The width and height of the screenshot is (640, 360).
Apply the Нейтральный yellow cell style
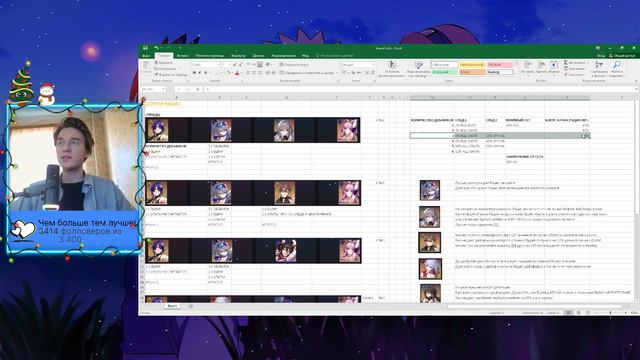472,64
